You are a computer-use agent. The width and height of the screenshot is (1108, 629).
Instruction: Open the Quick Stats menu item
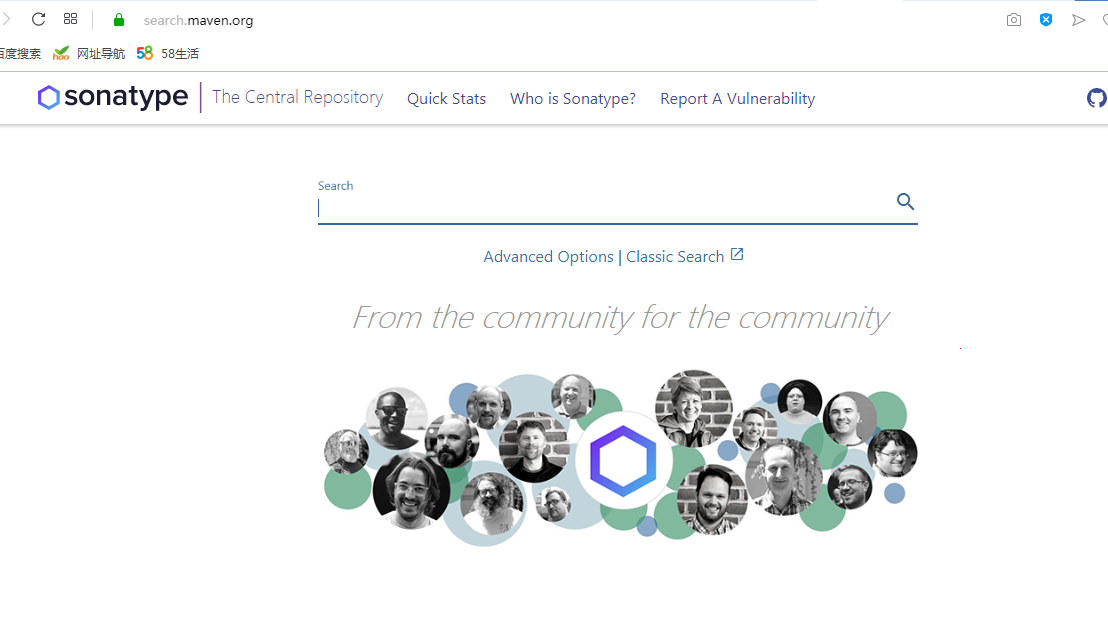(447, 99)
